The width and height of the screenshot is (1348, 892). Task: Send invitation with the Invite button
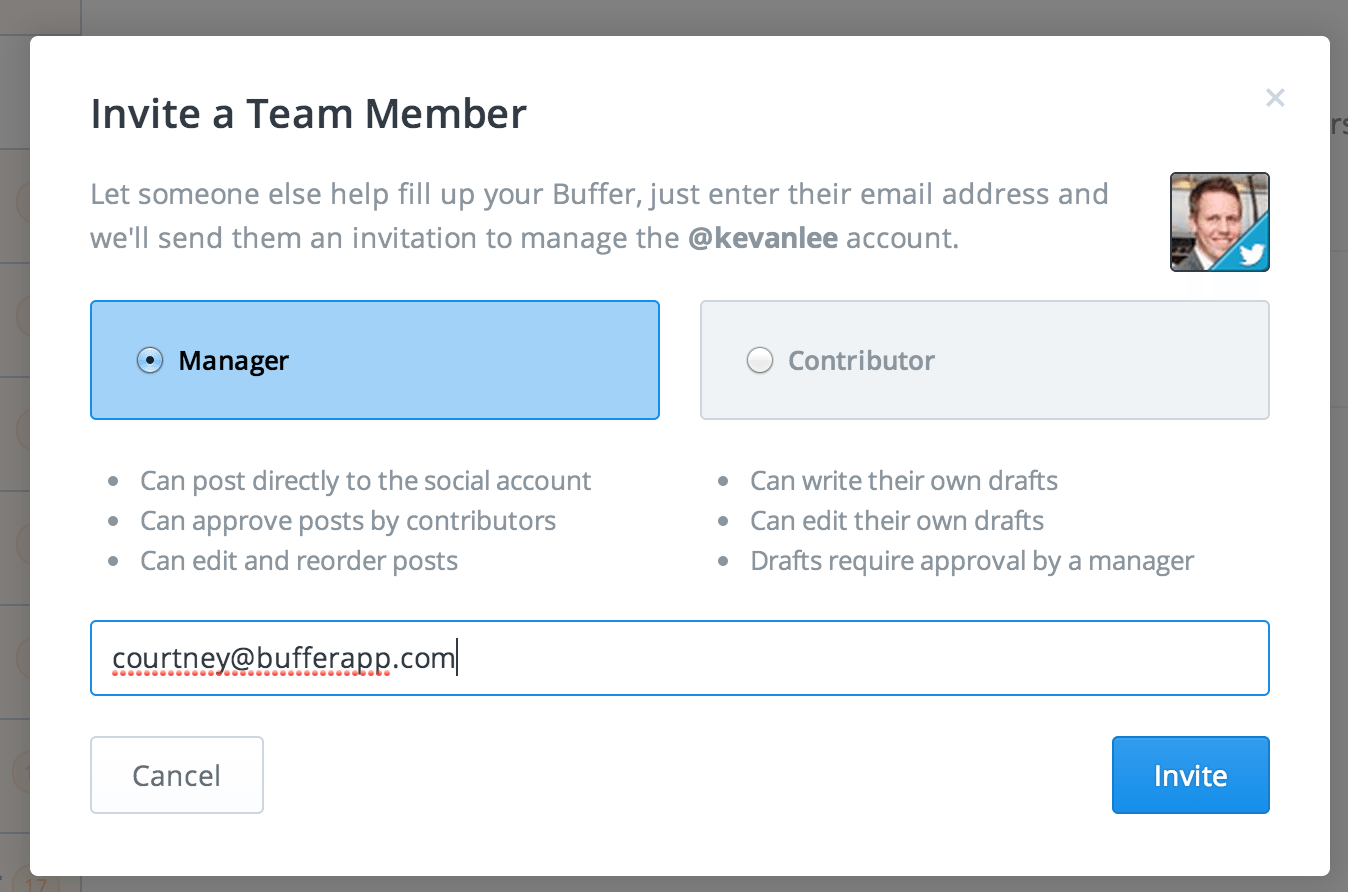1191,775
